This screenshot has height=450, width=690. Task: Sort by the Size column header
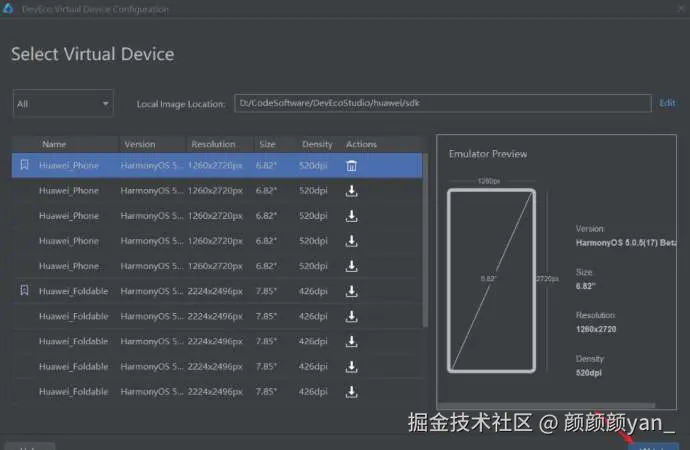click(267, 144)
